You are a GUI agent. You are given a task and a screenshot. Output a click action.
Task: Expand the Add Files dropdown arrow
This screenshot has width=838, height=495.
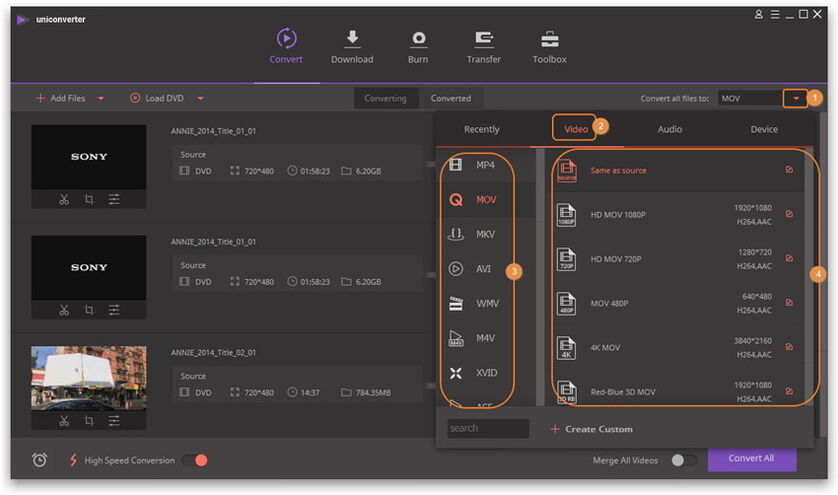101,98
